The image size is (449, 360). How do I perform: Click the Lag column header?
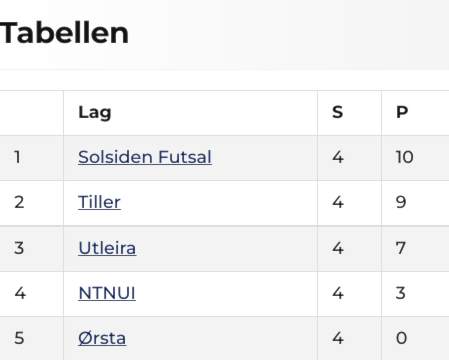95,112
